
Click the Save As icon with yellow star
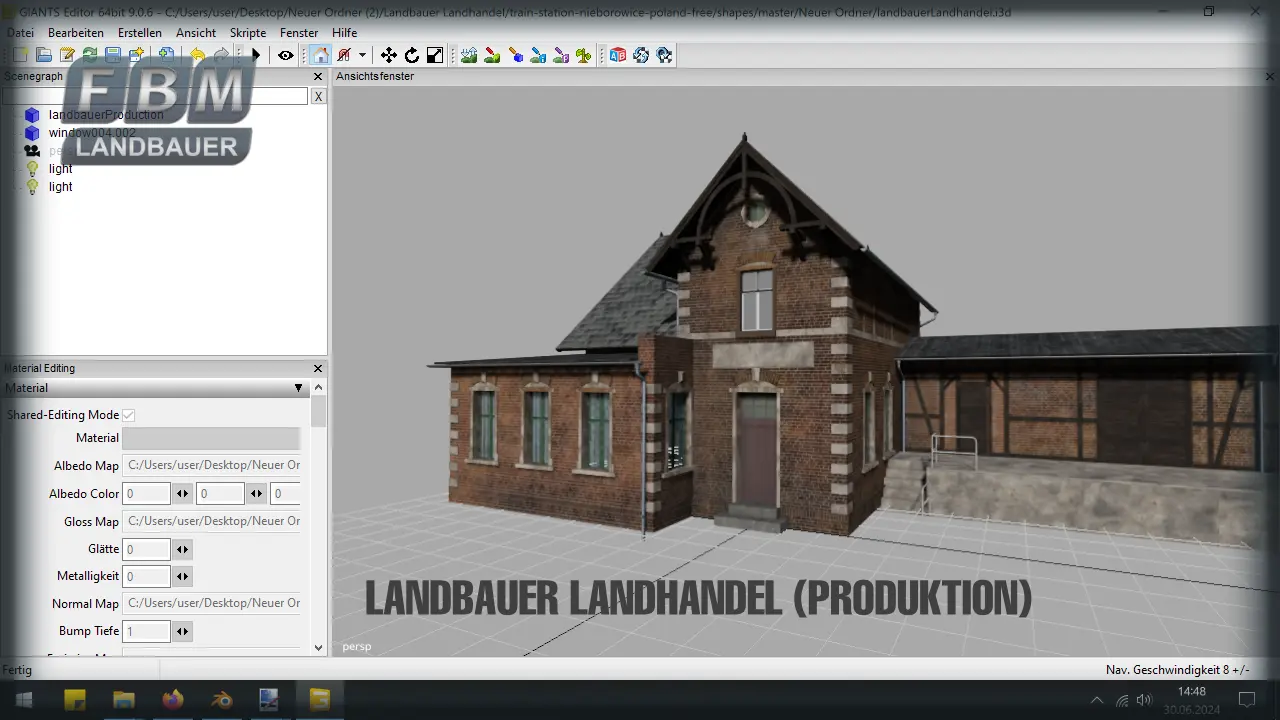[136, 55]
